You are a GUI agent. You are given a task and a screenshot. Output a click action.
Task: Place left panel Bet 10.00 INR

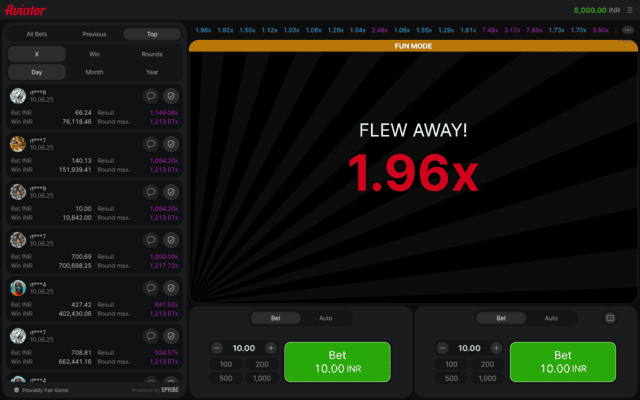[337, 362]
